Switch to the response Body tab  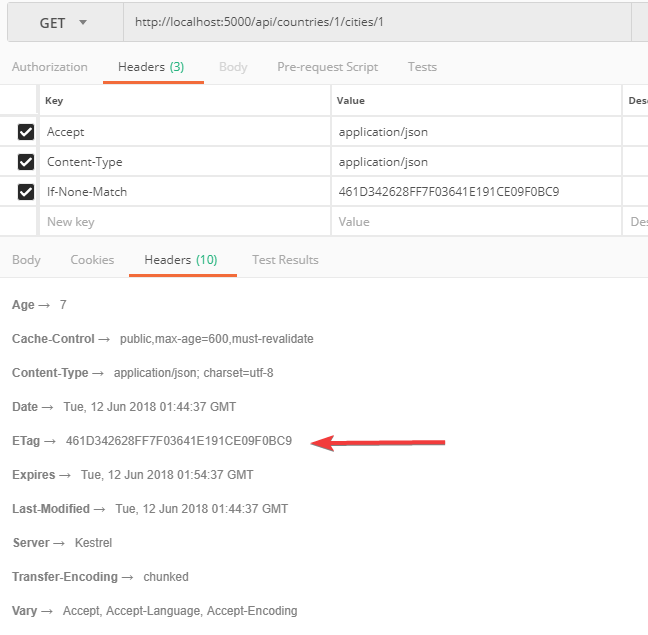pos(27,260)
